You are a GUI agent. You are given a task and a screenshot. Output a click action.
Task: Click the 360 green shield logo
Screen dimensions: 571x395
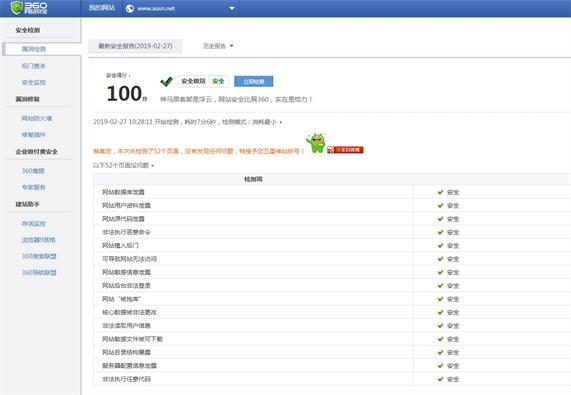(17, 7)
